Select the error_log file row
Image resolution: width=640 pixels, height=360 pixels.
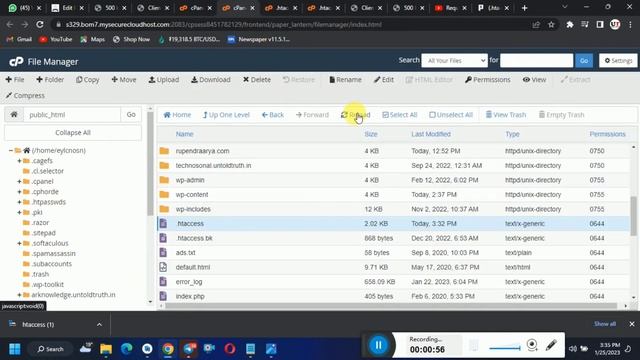tap(394, 282)
